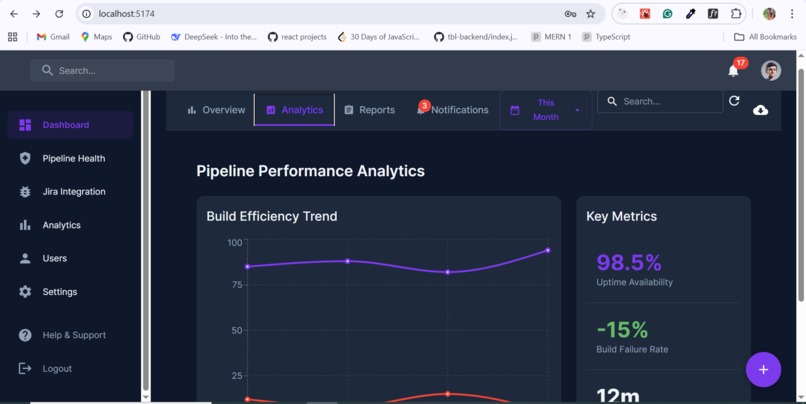Open Settings in the sidebar

click(x=70, y=292)
